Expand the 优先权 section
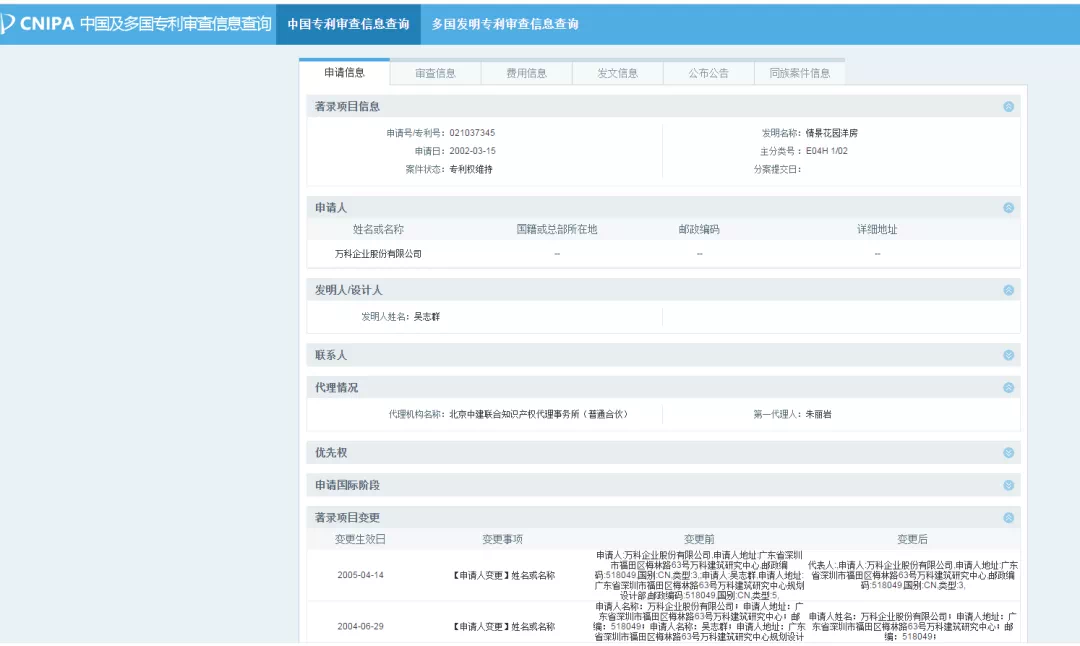The image size is (1080, 646). (1008, 453)
